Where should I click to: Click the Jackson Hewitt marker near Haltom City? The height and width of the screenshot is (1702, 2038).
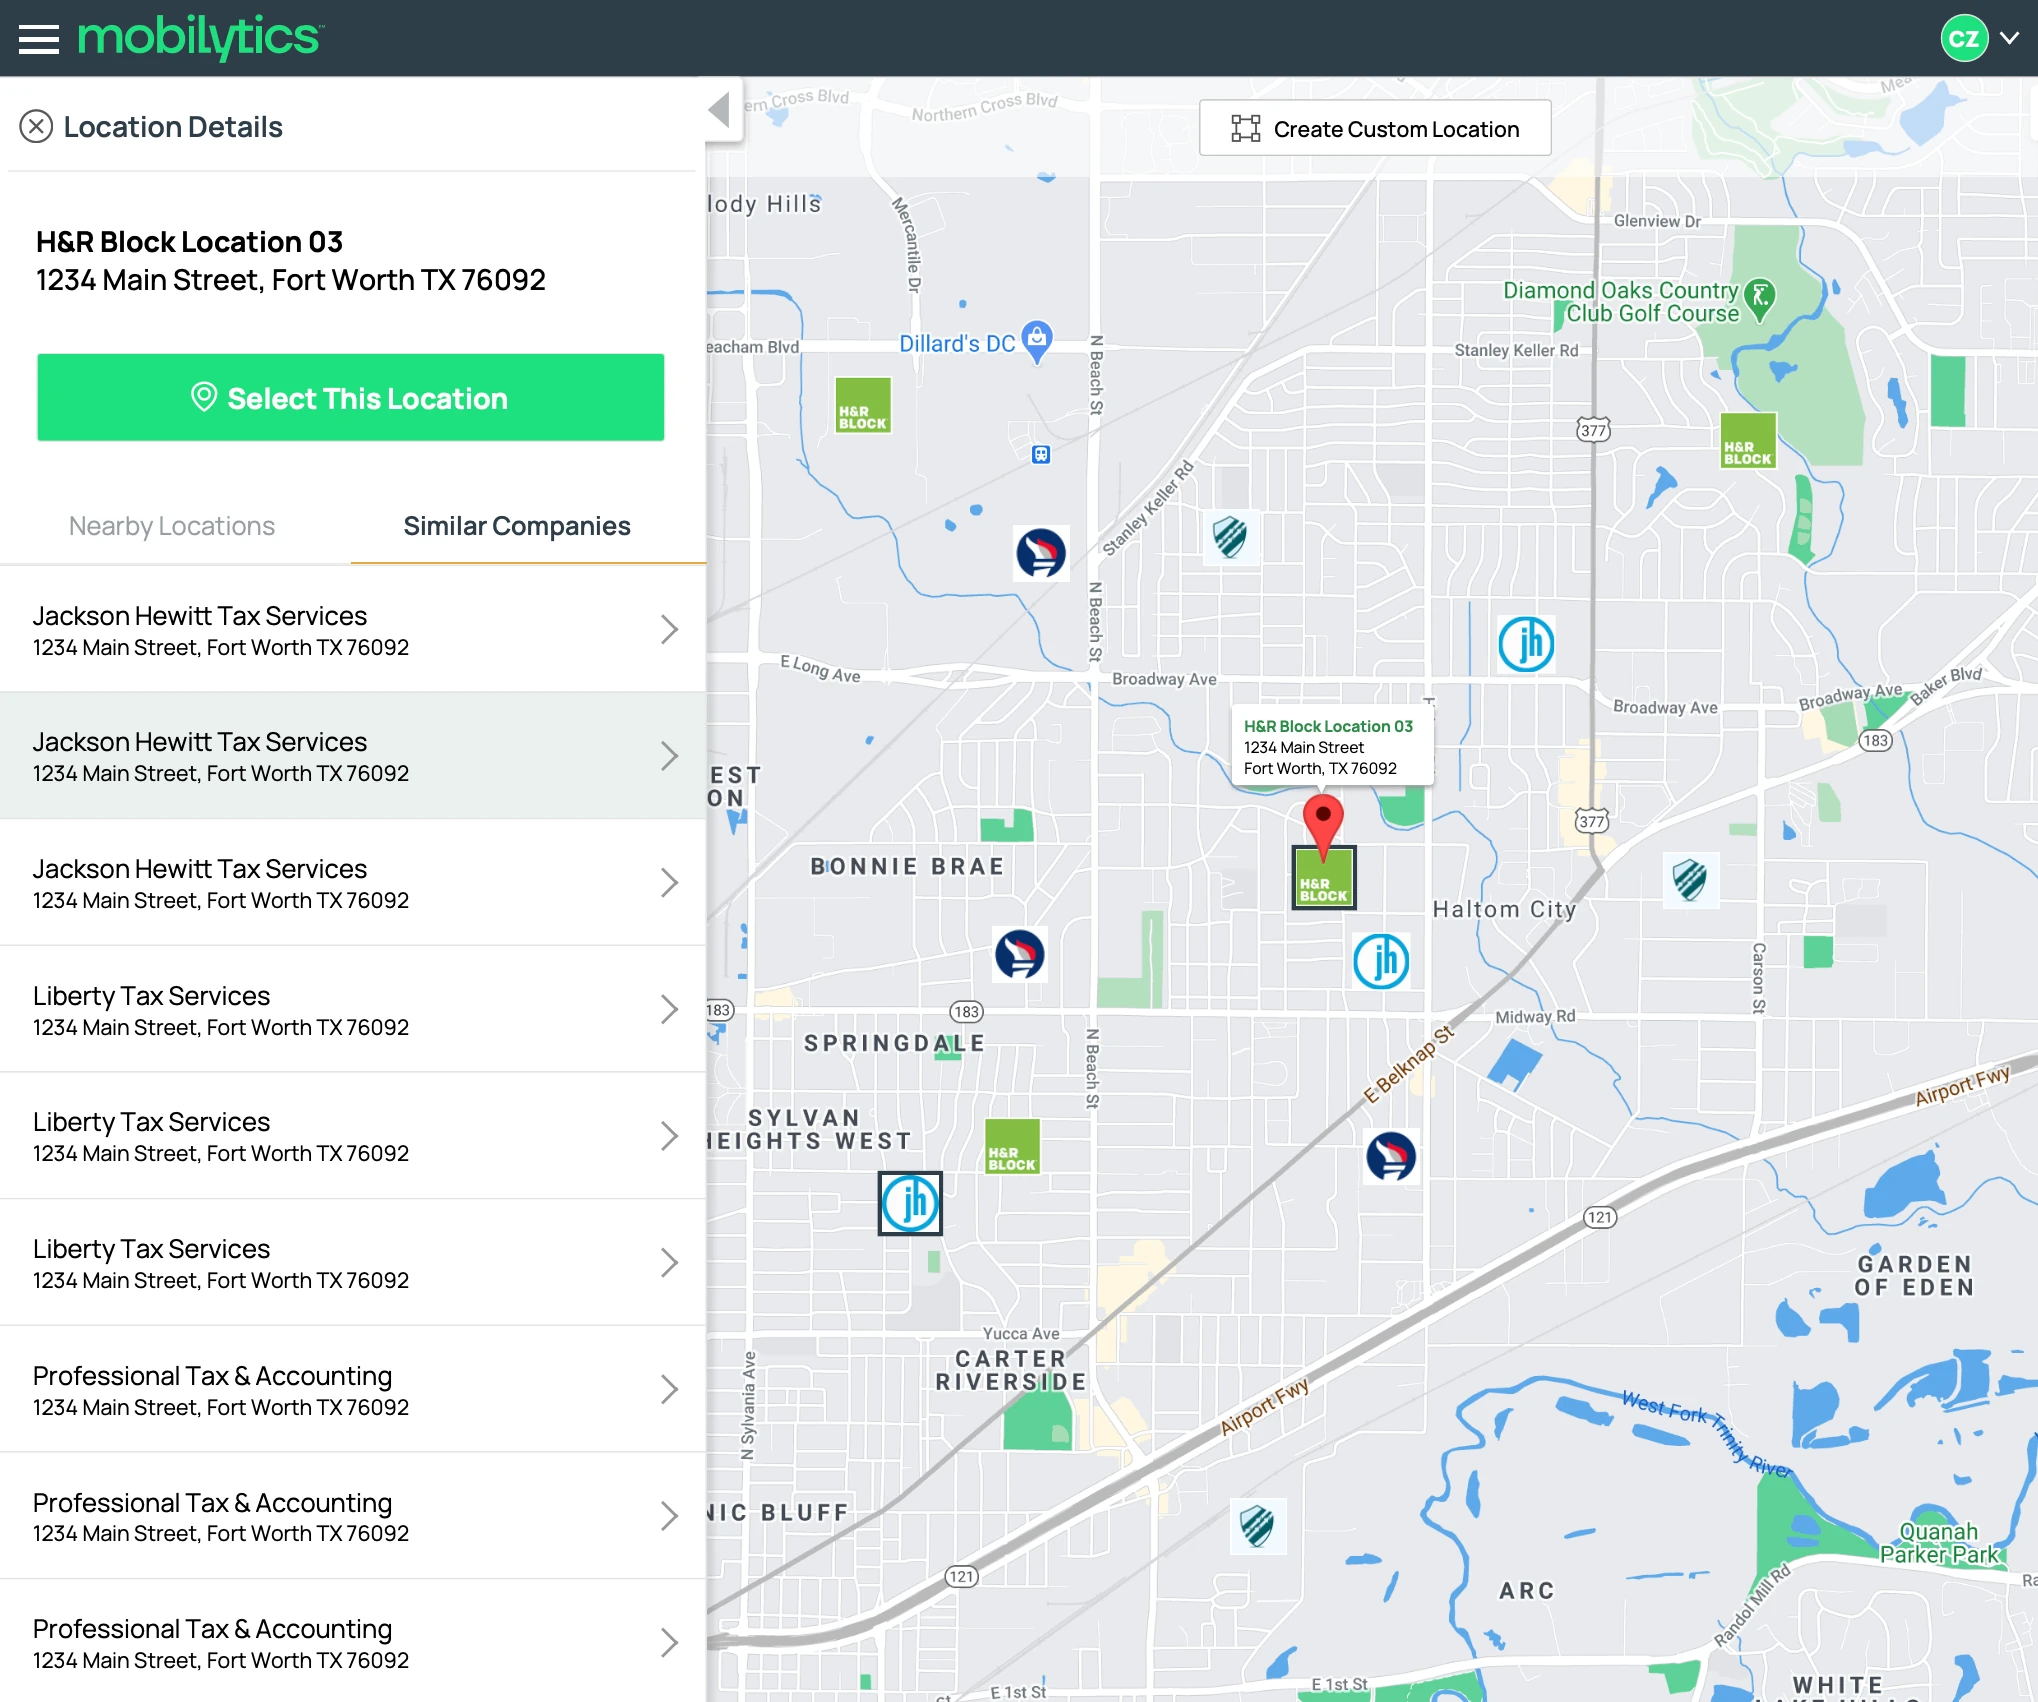(x=1381, y=961)
